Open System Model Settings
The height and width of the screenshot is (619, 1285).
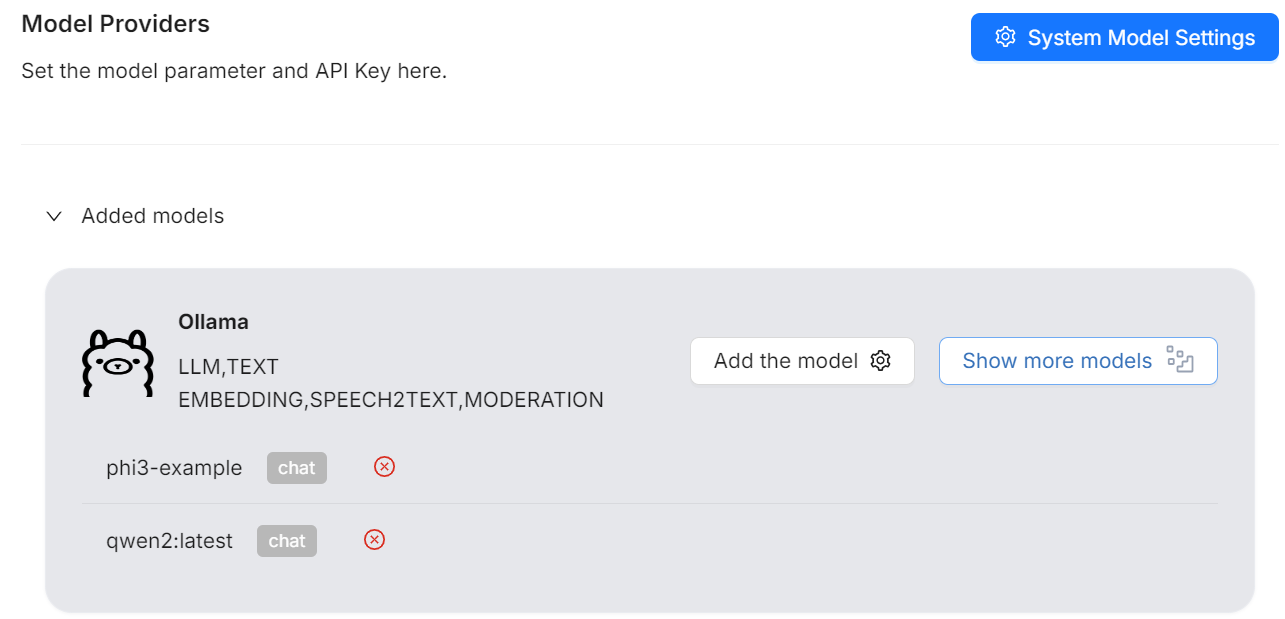[x=1124, y=38]
